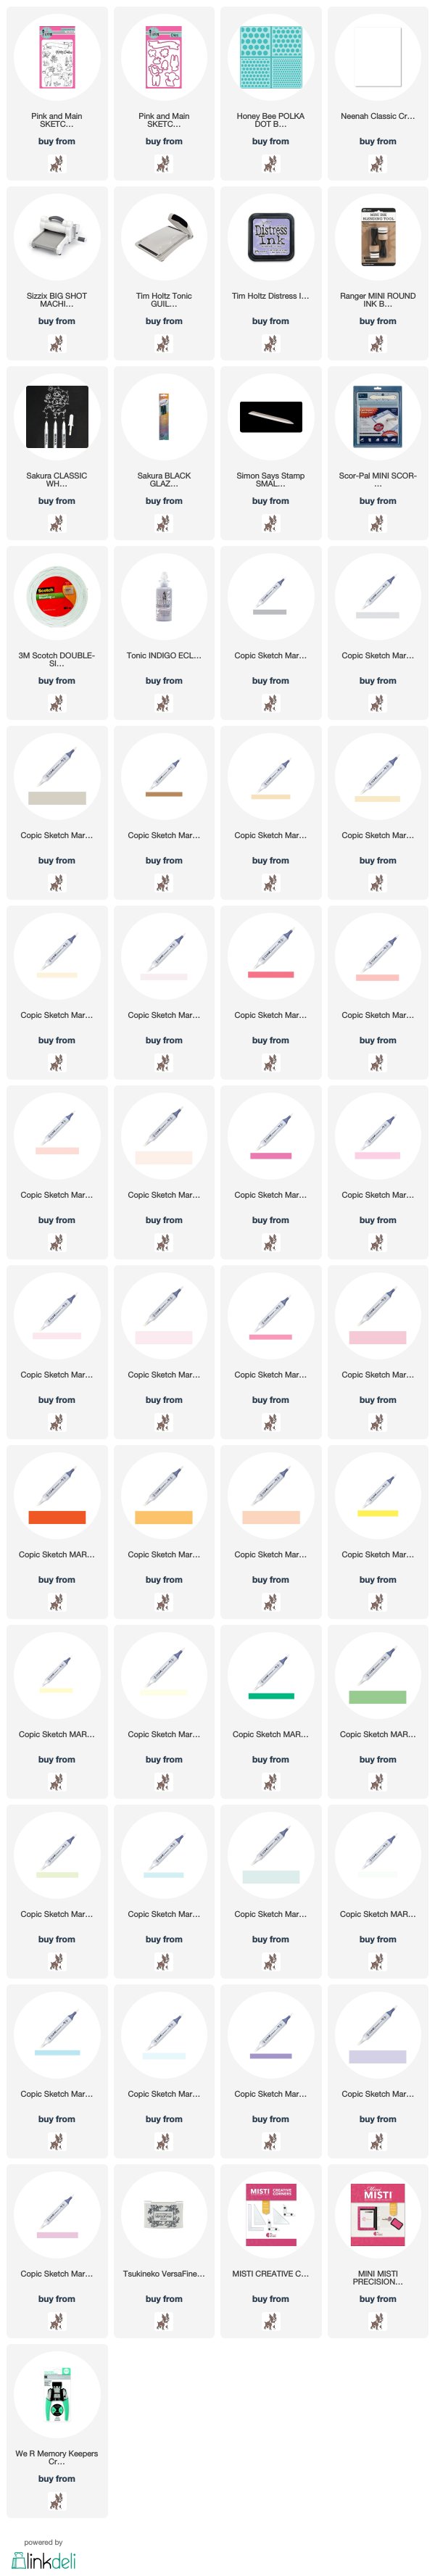The height and width of the screenshot is (2576, 435).
Task: Click the store icon under Sakura BLACK GLAZ
Action: [164, 523]
